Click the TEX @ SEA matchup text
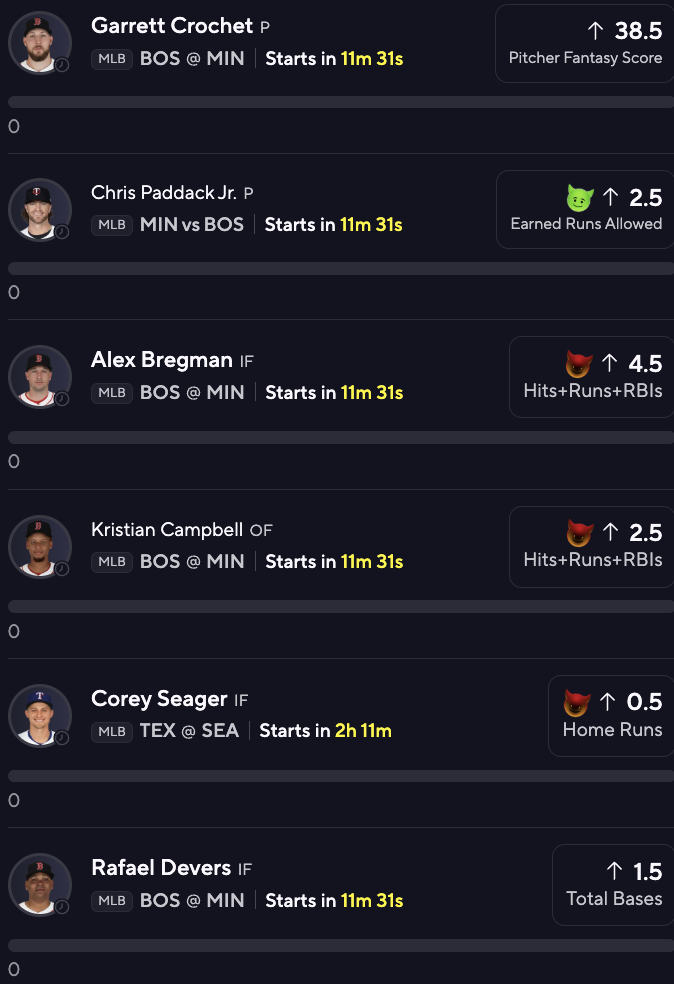Screen dimensions: 674x984 [189, 730]
